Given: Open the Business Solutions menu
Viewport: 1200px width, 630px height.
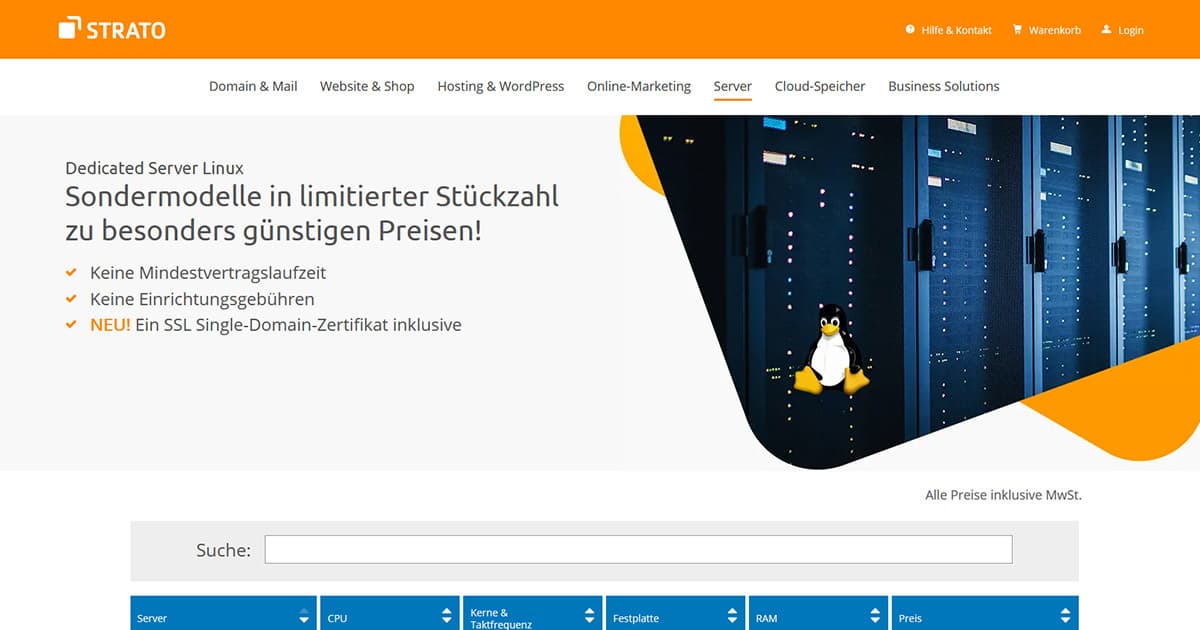Looking at the screenshot, I should point(944,86).
